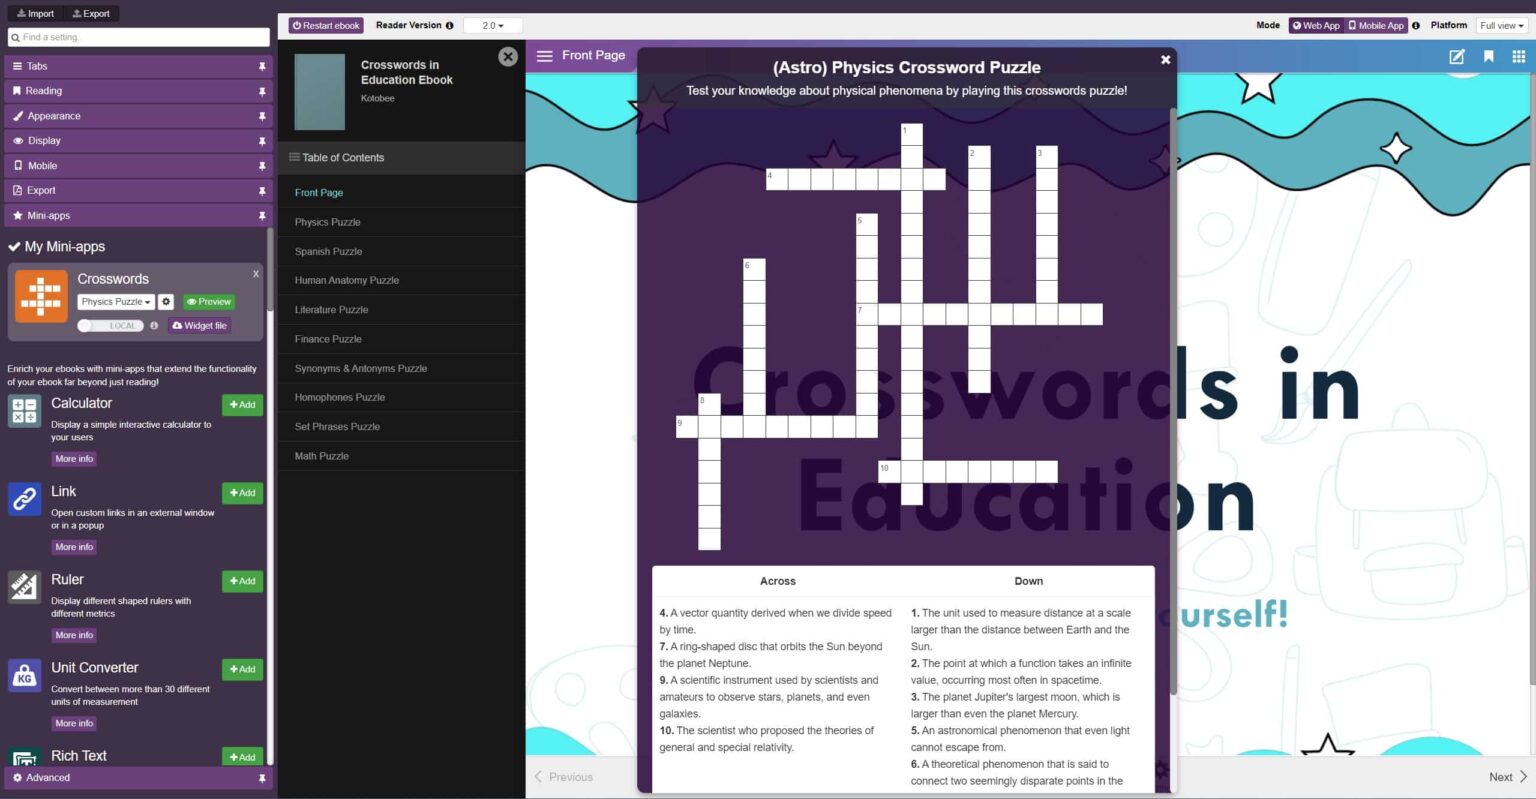1536x799 pixels.
Task: Toggle the pin on the Reading section
Action: click(262, 91)
